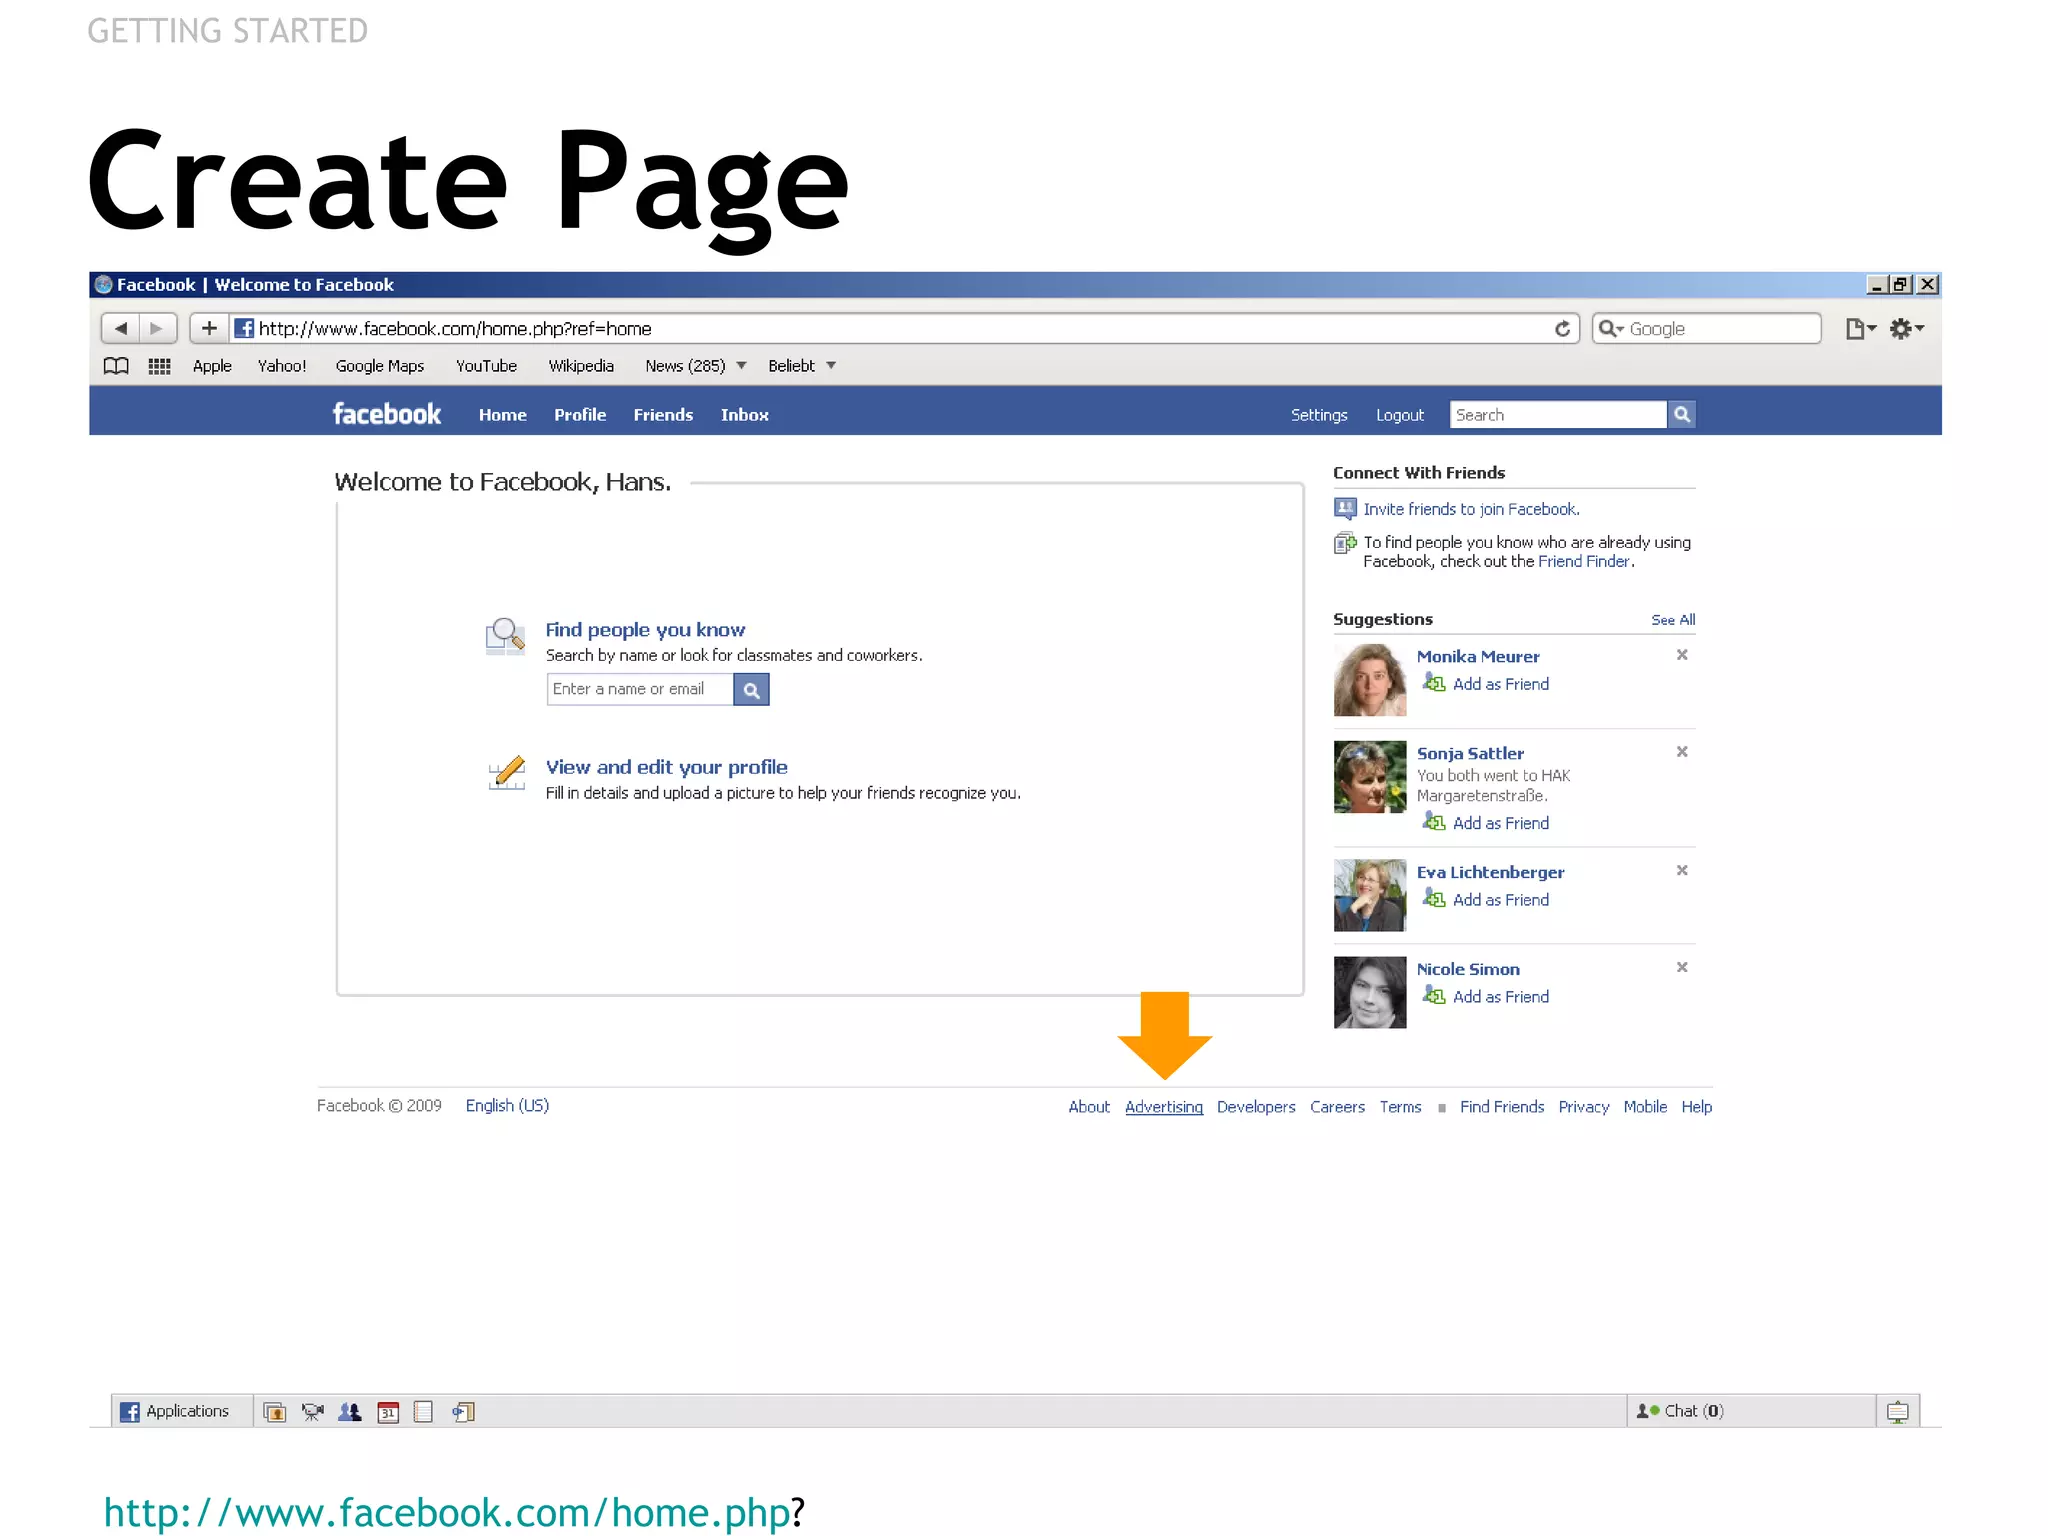Image resolution: width=2048 pixels, height=1536 pixels.
Task: Reload the page with refresh icon
Action: pyautogui.click(x=1562, y=328)
